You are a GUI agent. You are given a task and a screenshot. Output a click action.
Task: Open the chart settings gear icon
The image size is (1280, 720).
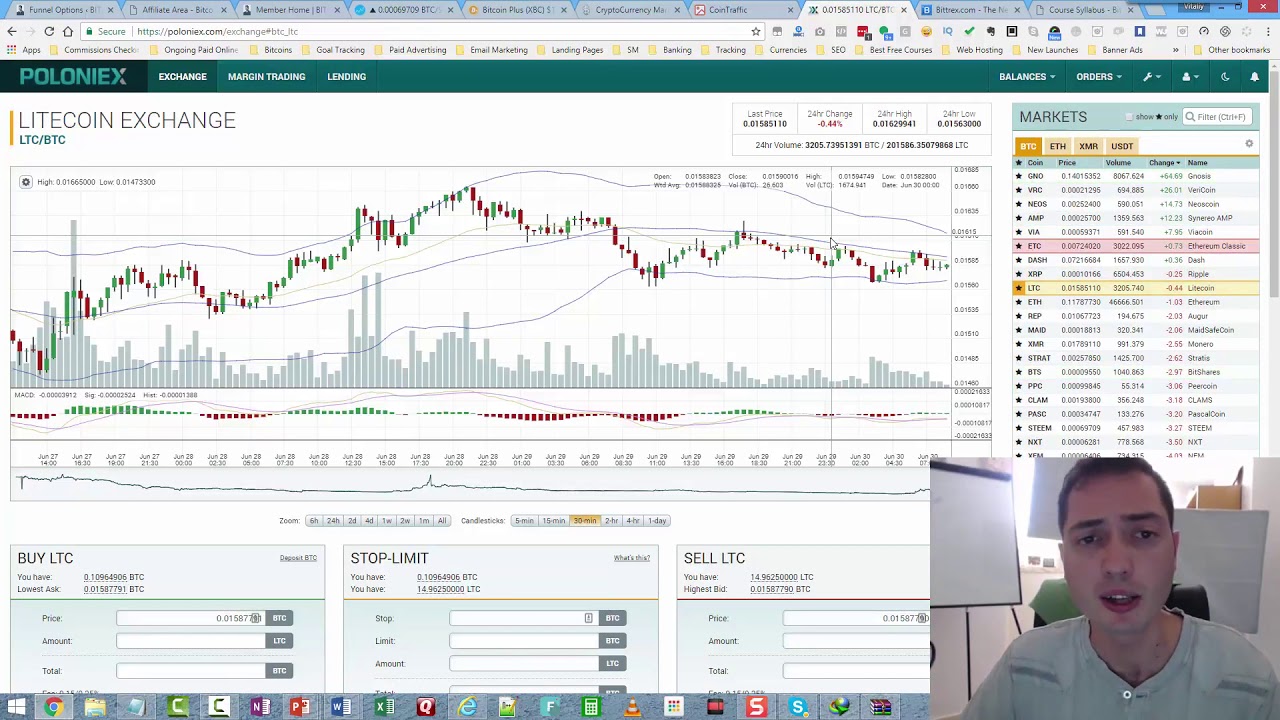point(26,182)
